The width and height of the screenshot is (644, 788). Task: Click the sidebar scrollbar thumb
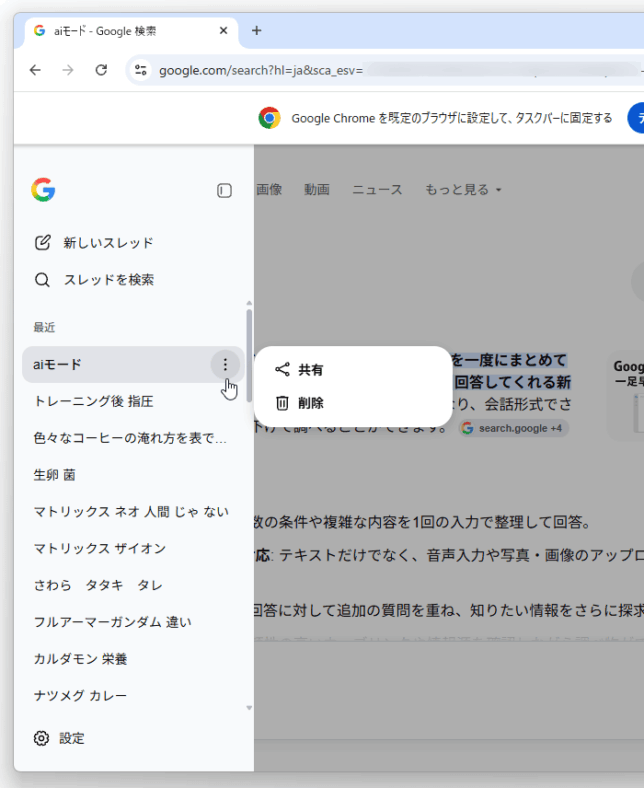click(x=249, y=355)
